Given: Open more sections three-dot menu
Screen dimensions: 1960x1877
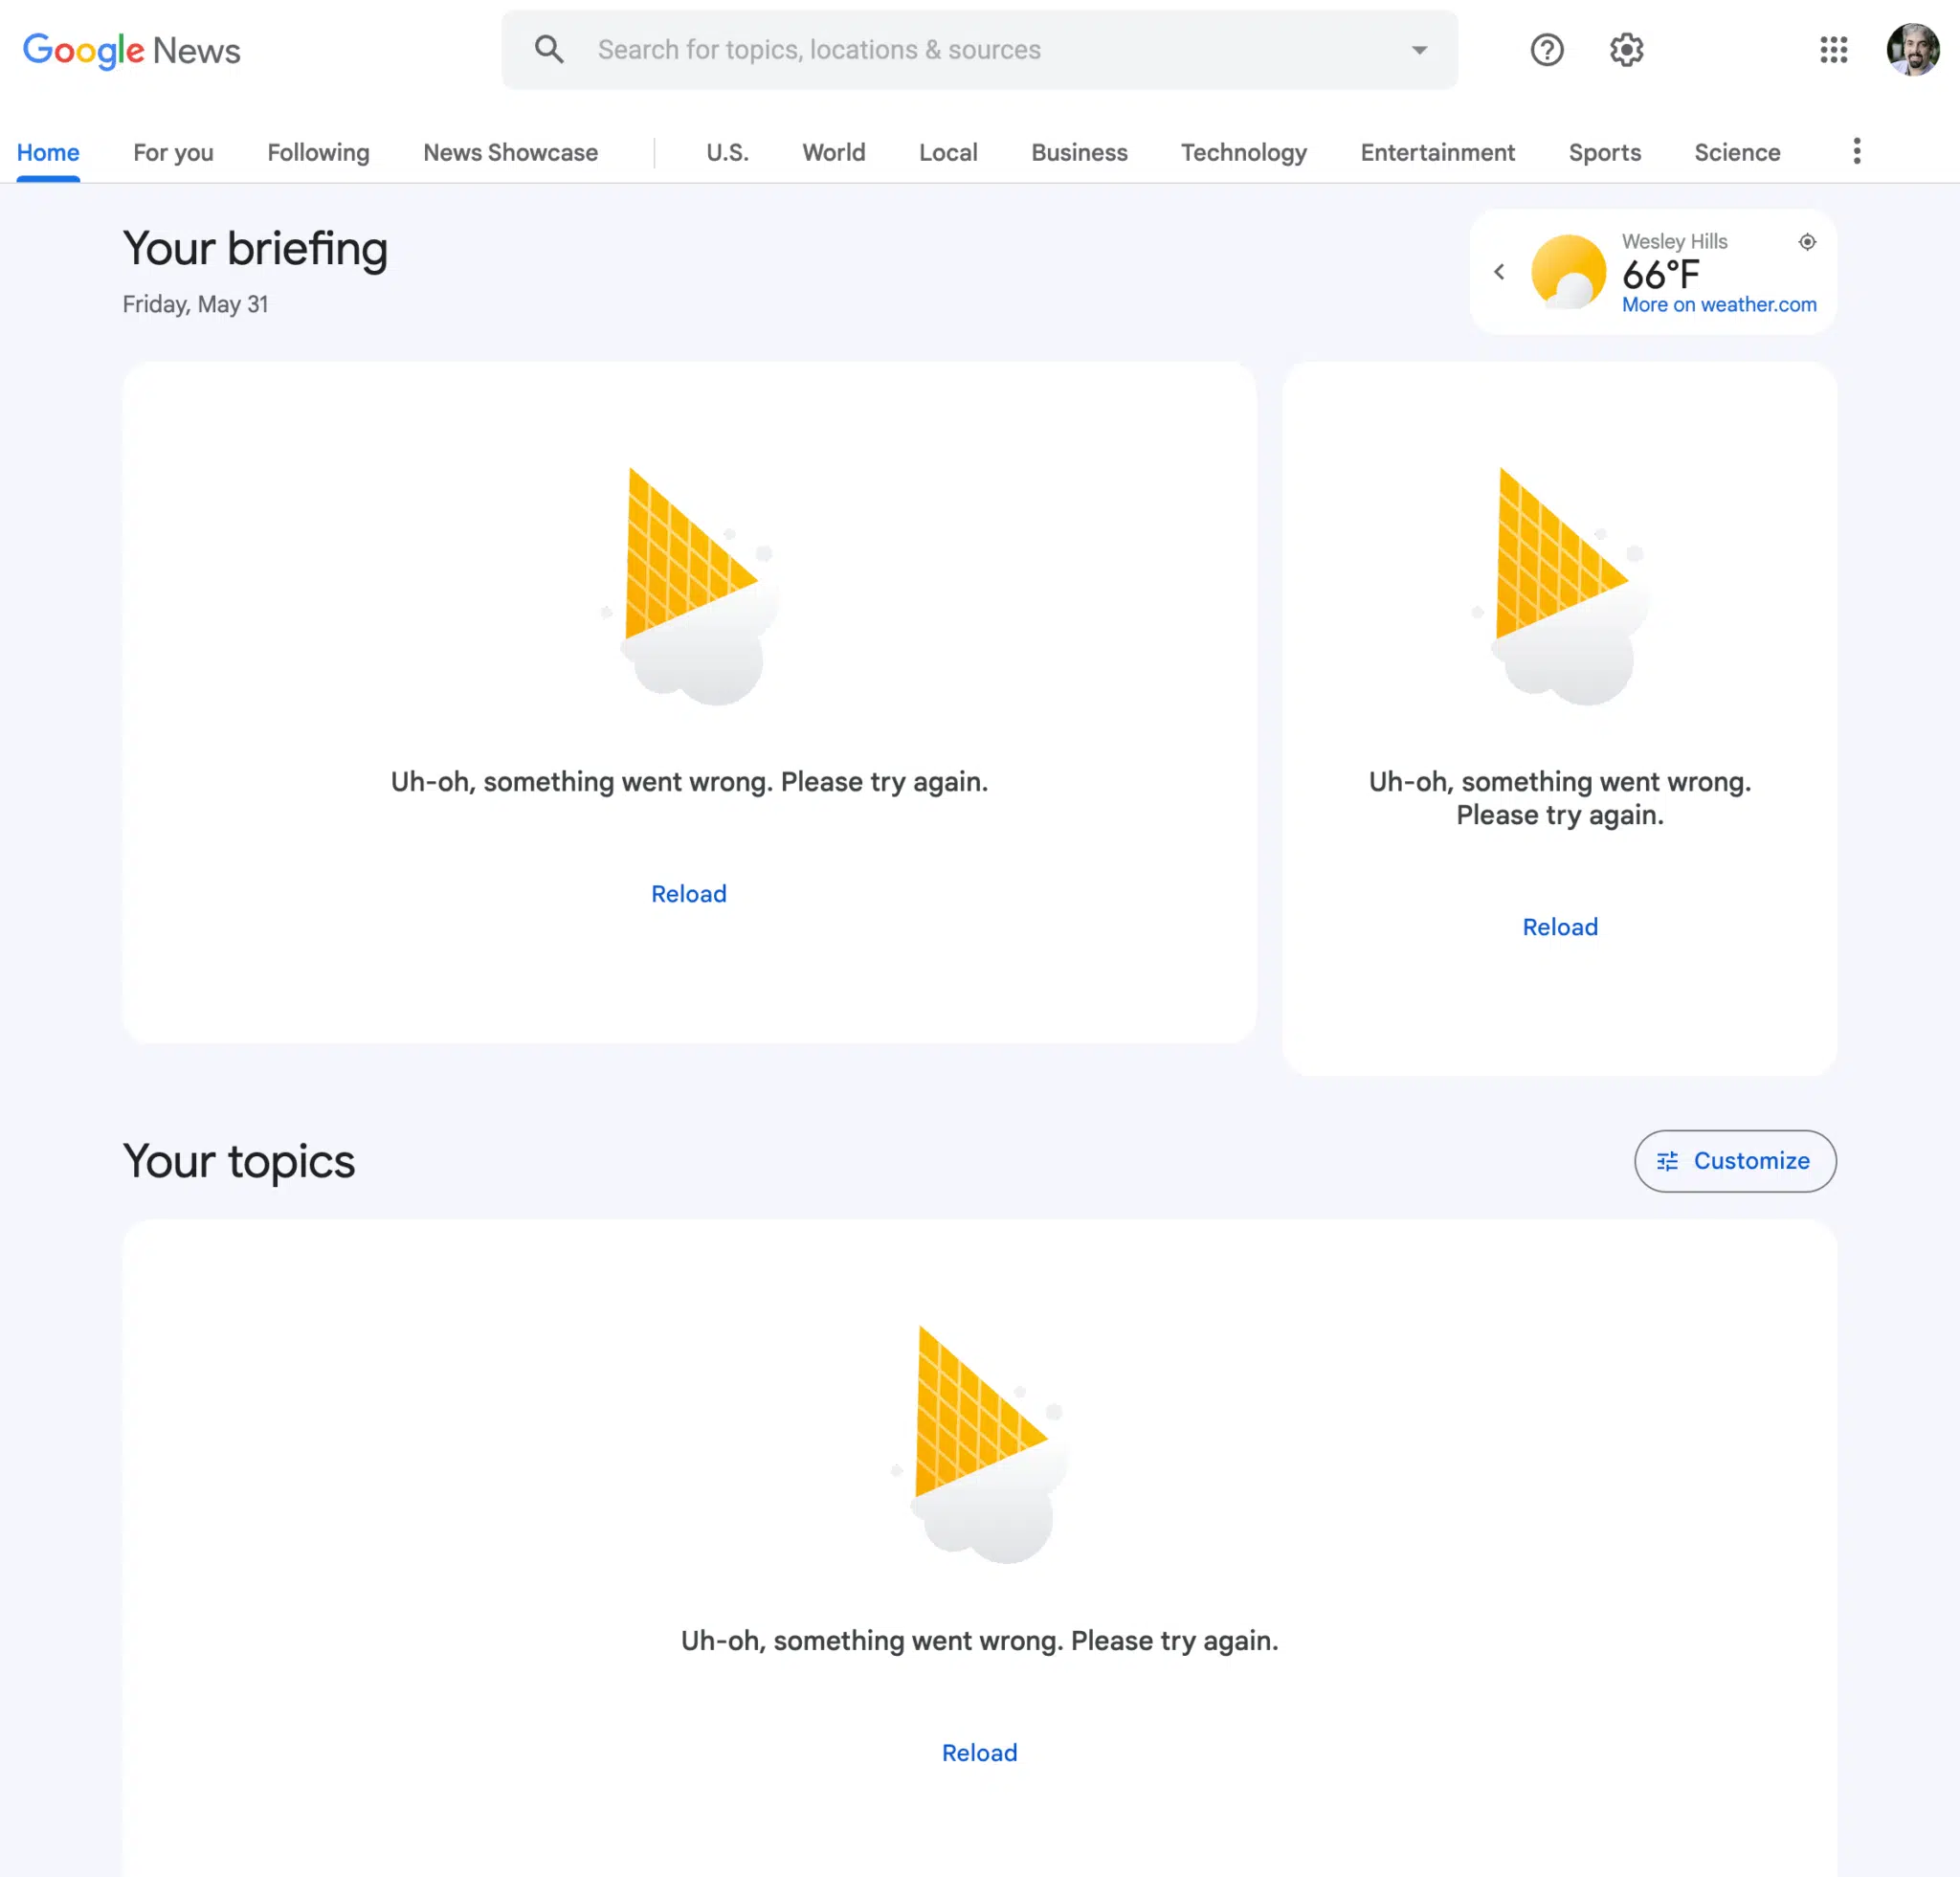Looking at the screenshot, I should (1856, 152).
